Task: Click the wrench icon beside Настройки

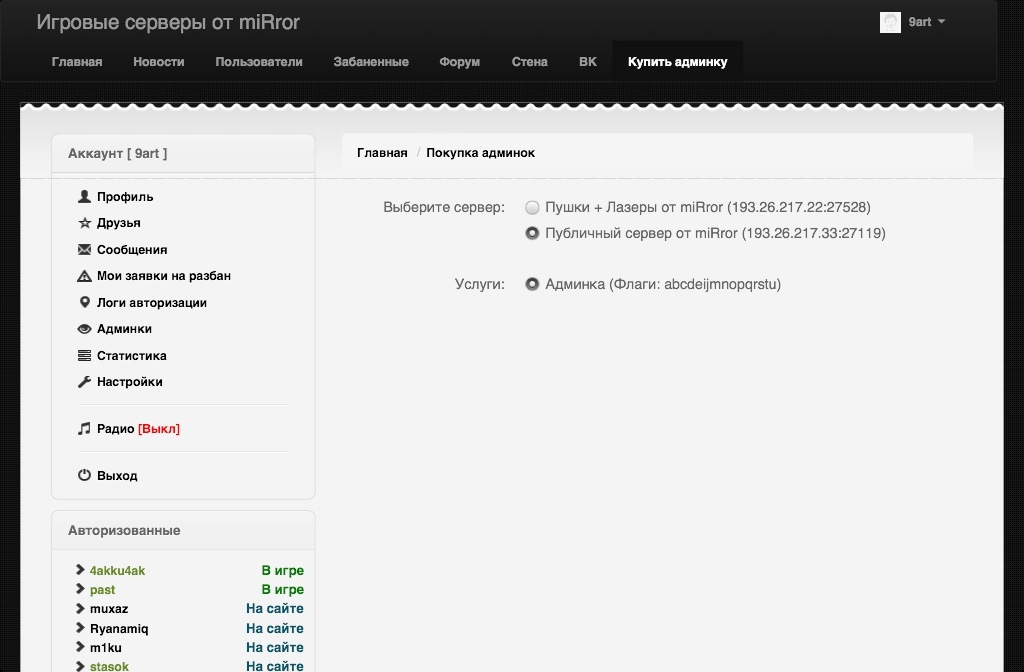Action: pos(84,382)
